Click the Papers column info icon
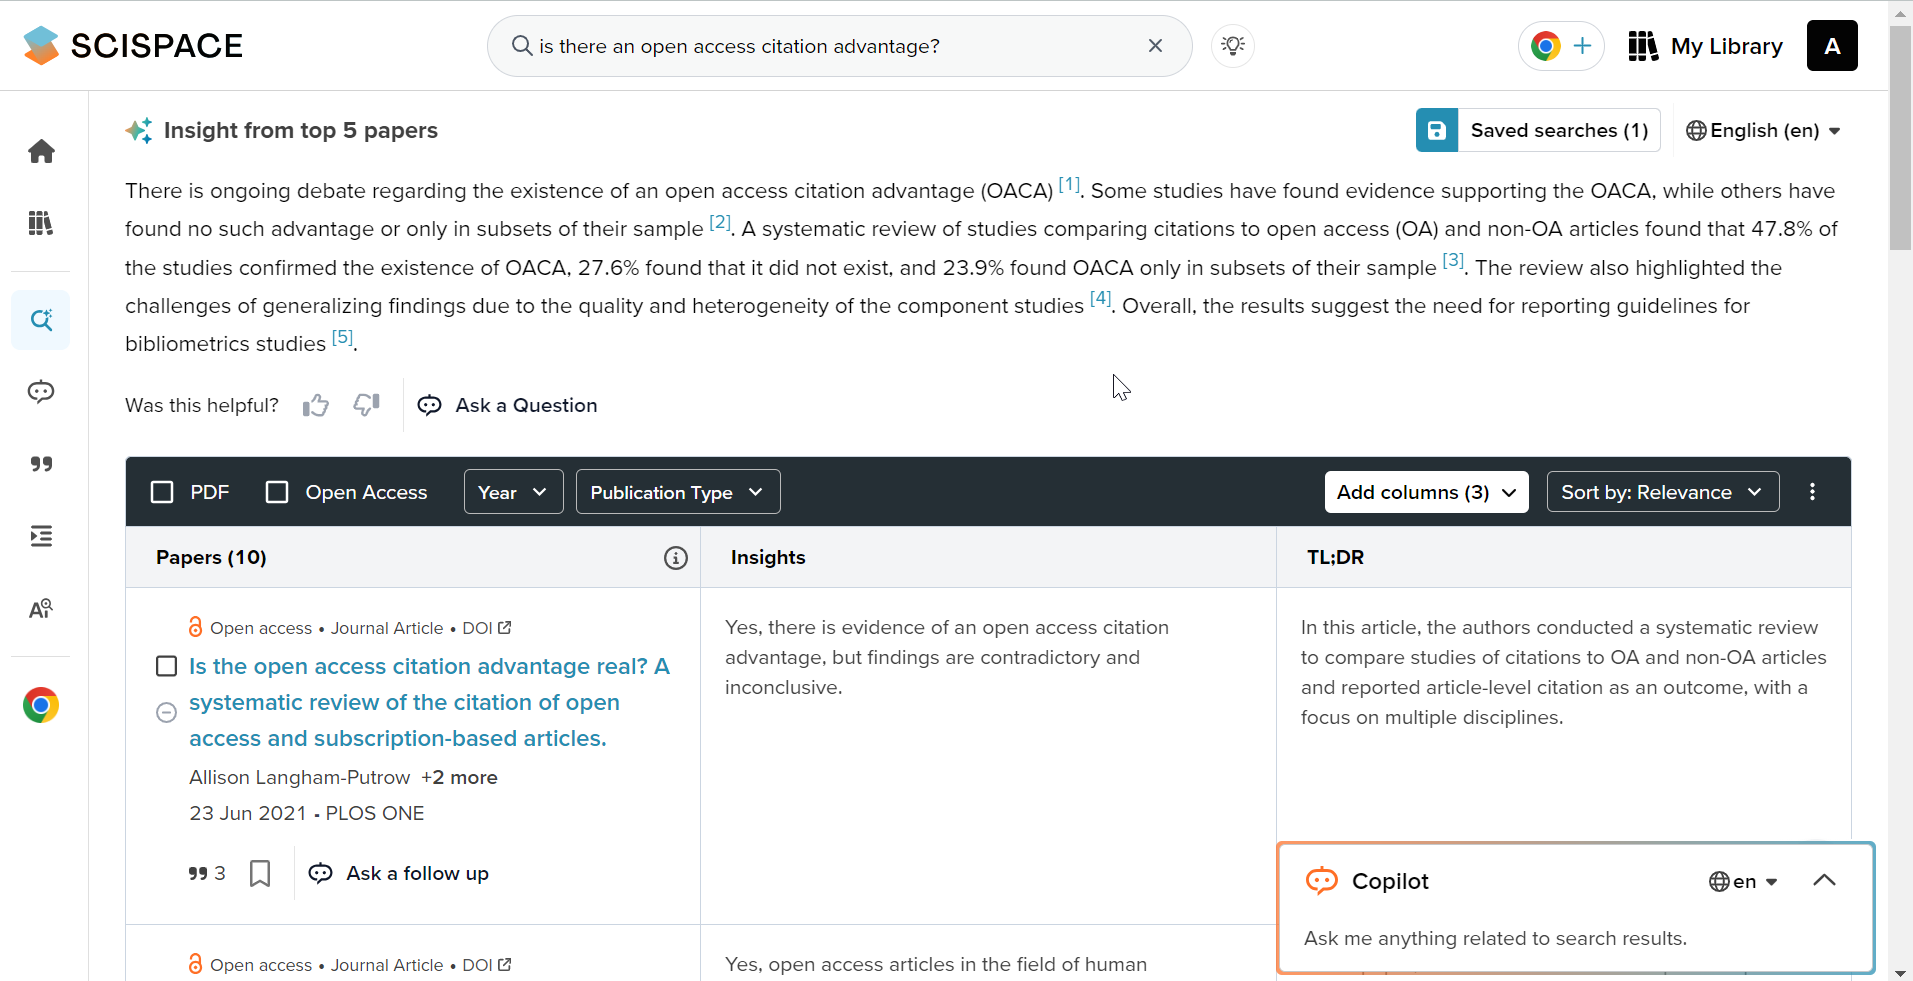This screenshot has height=981, width=1913. pos(676,558)
